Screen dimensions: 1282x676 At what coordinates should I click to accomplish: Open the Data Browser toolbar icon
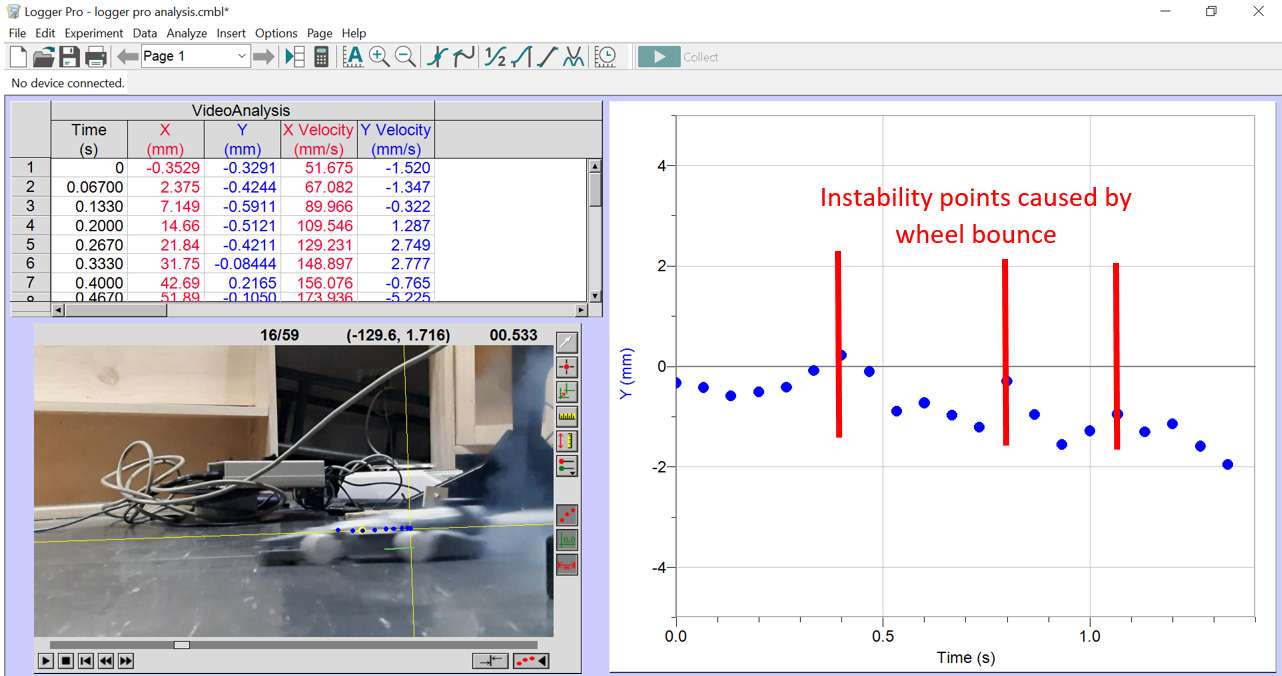295,57
